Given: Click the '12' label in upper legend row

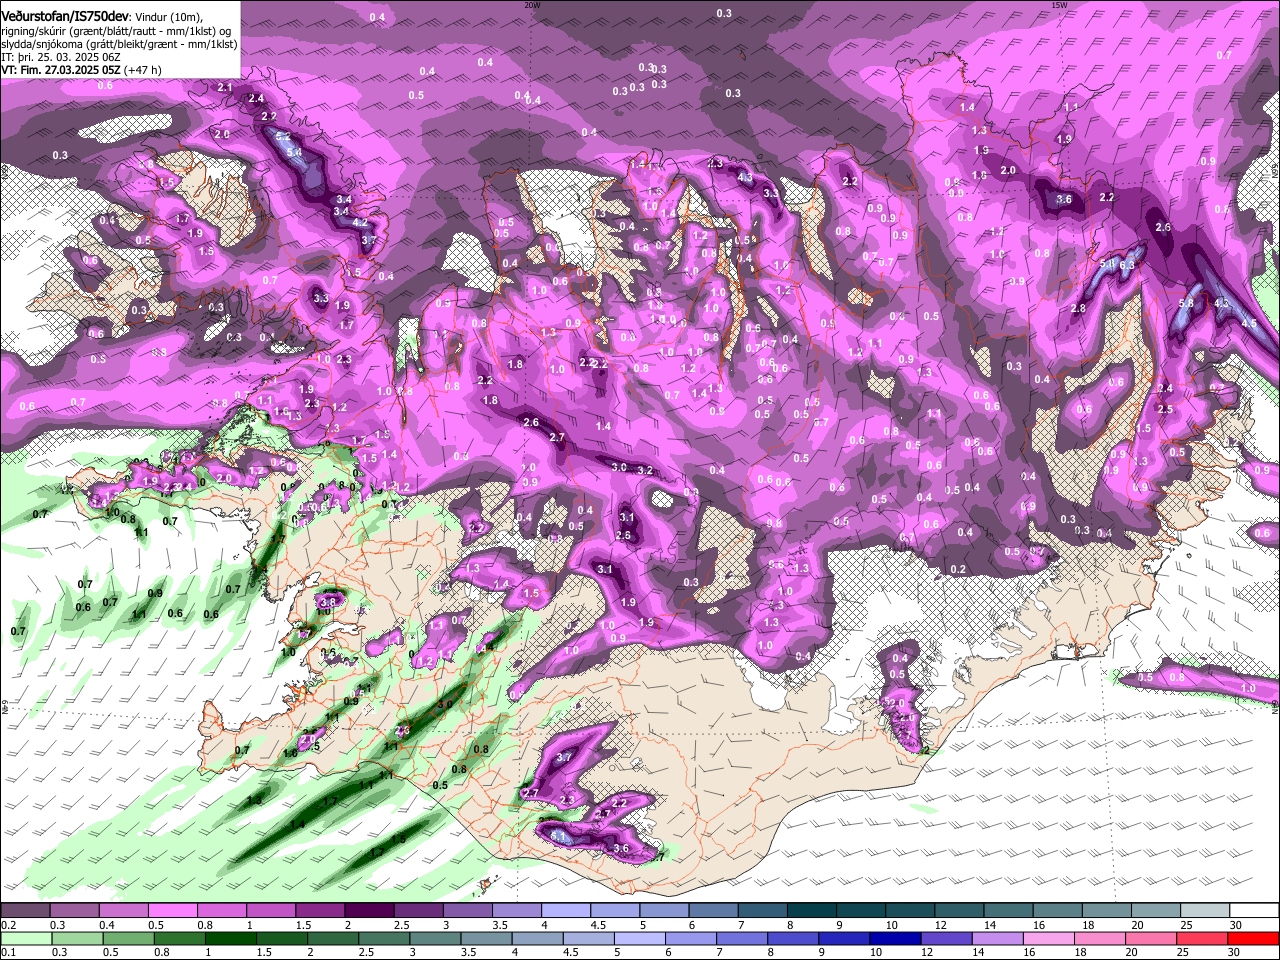Looking at the screenshot, I should click(x=941, y=925).
